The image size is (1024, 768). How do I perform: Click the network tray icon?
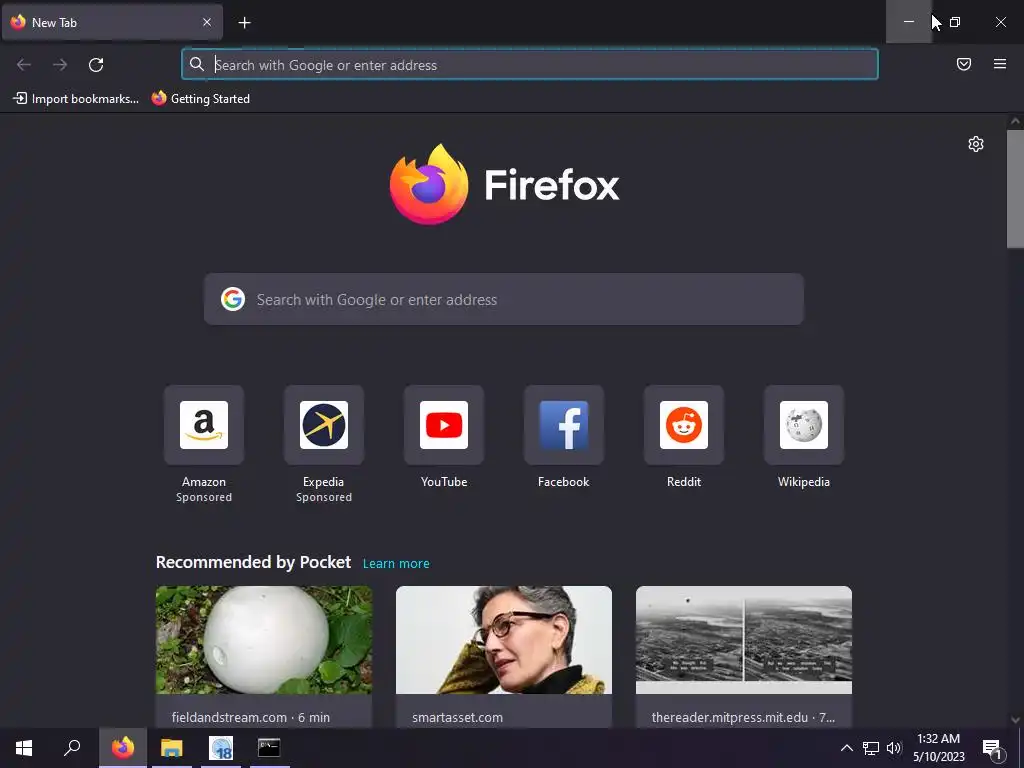[871, 748]
